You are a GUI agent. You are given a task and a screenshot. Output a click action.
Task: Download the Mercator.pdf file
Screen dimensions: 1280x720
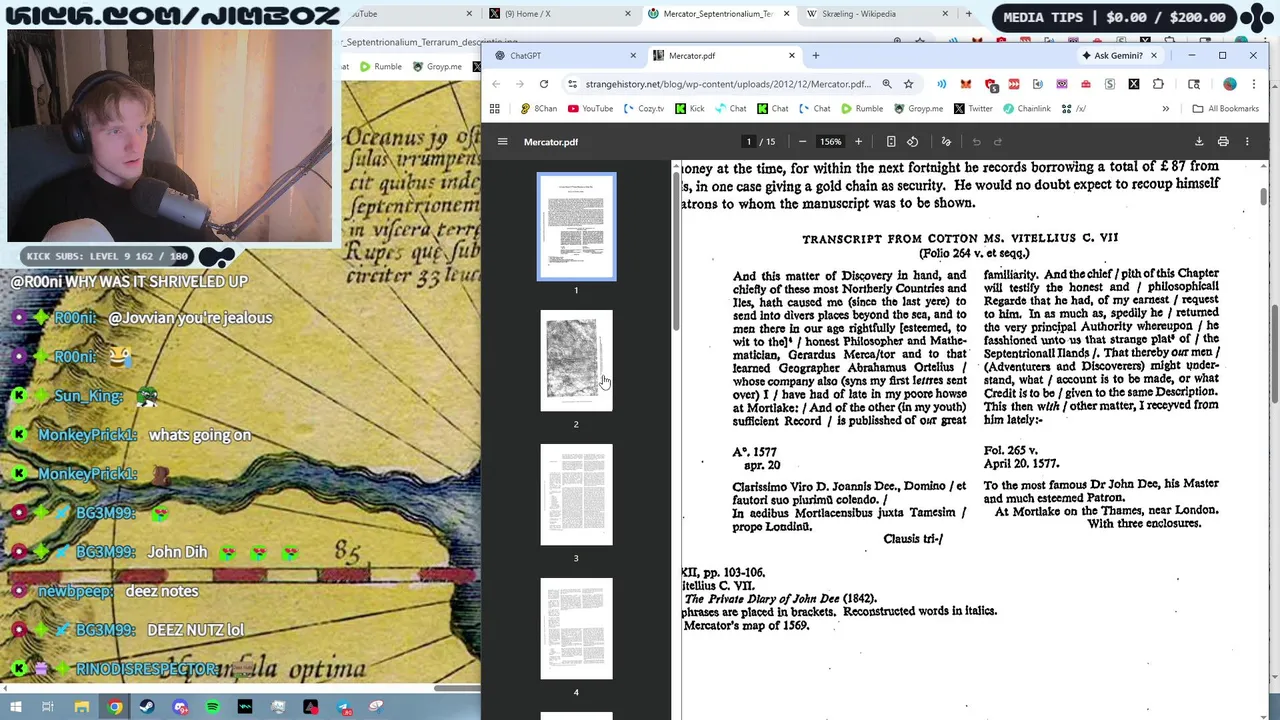[1199, 142]
